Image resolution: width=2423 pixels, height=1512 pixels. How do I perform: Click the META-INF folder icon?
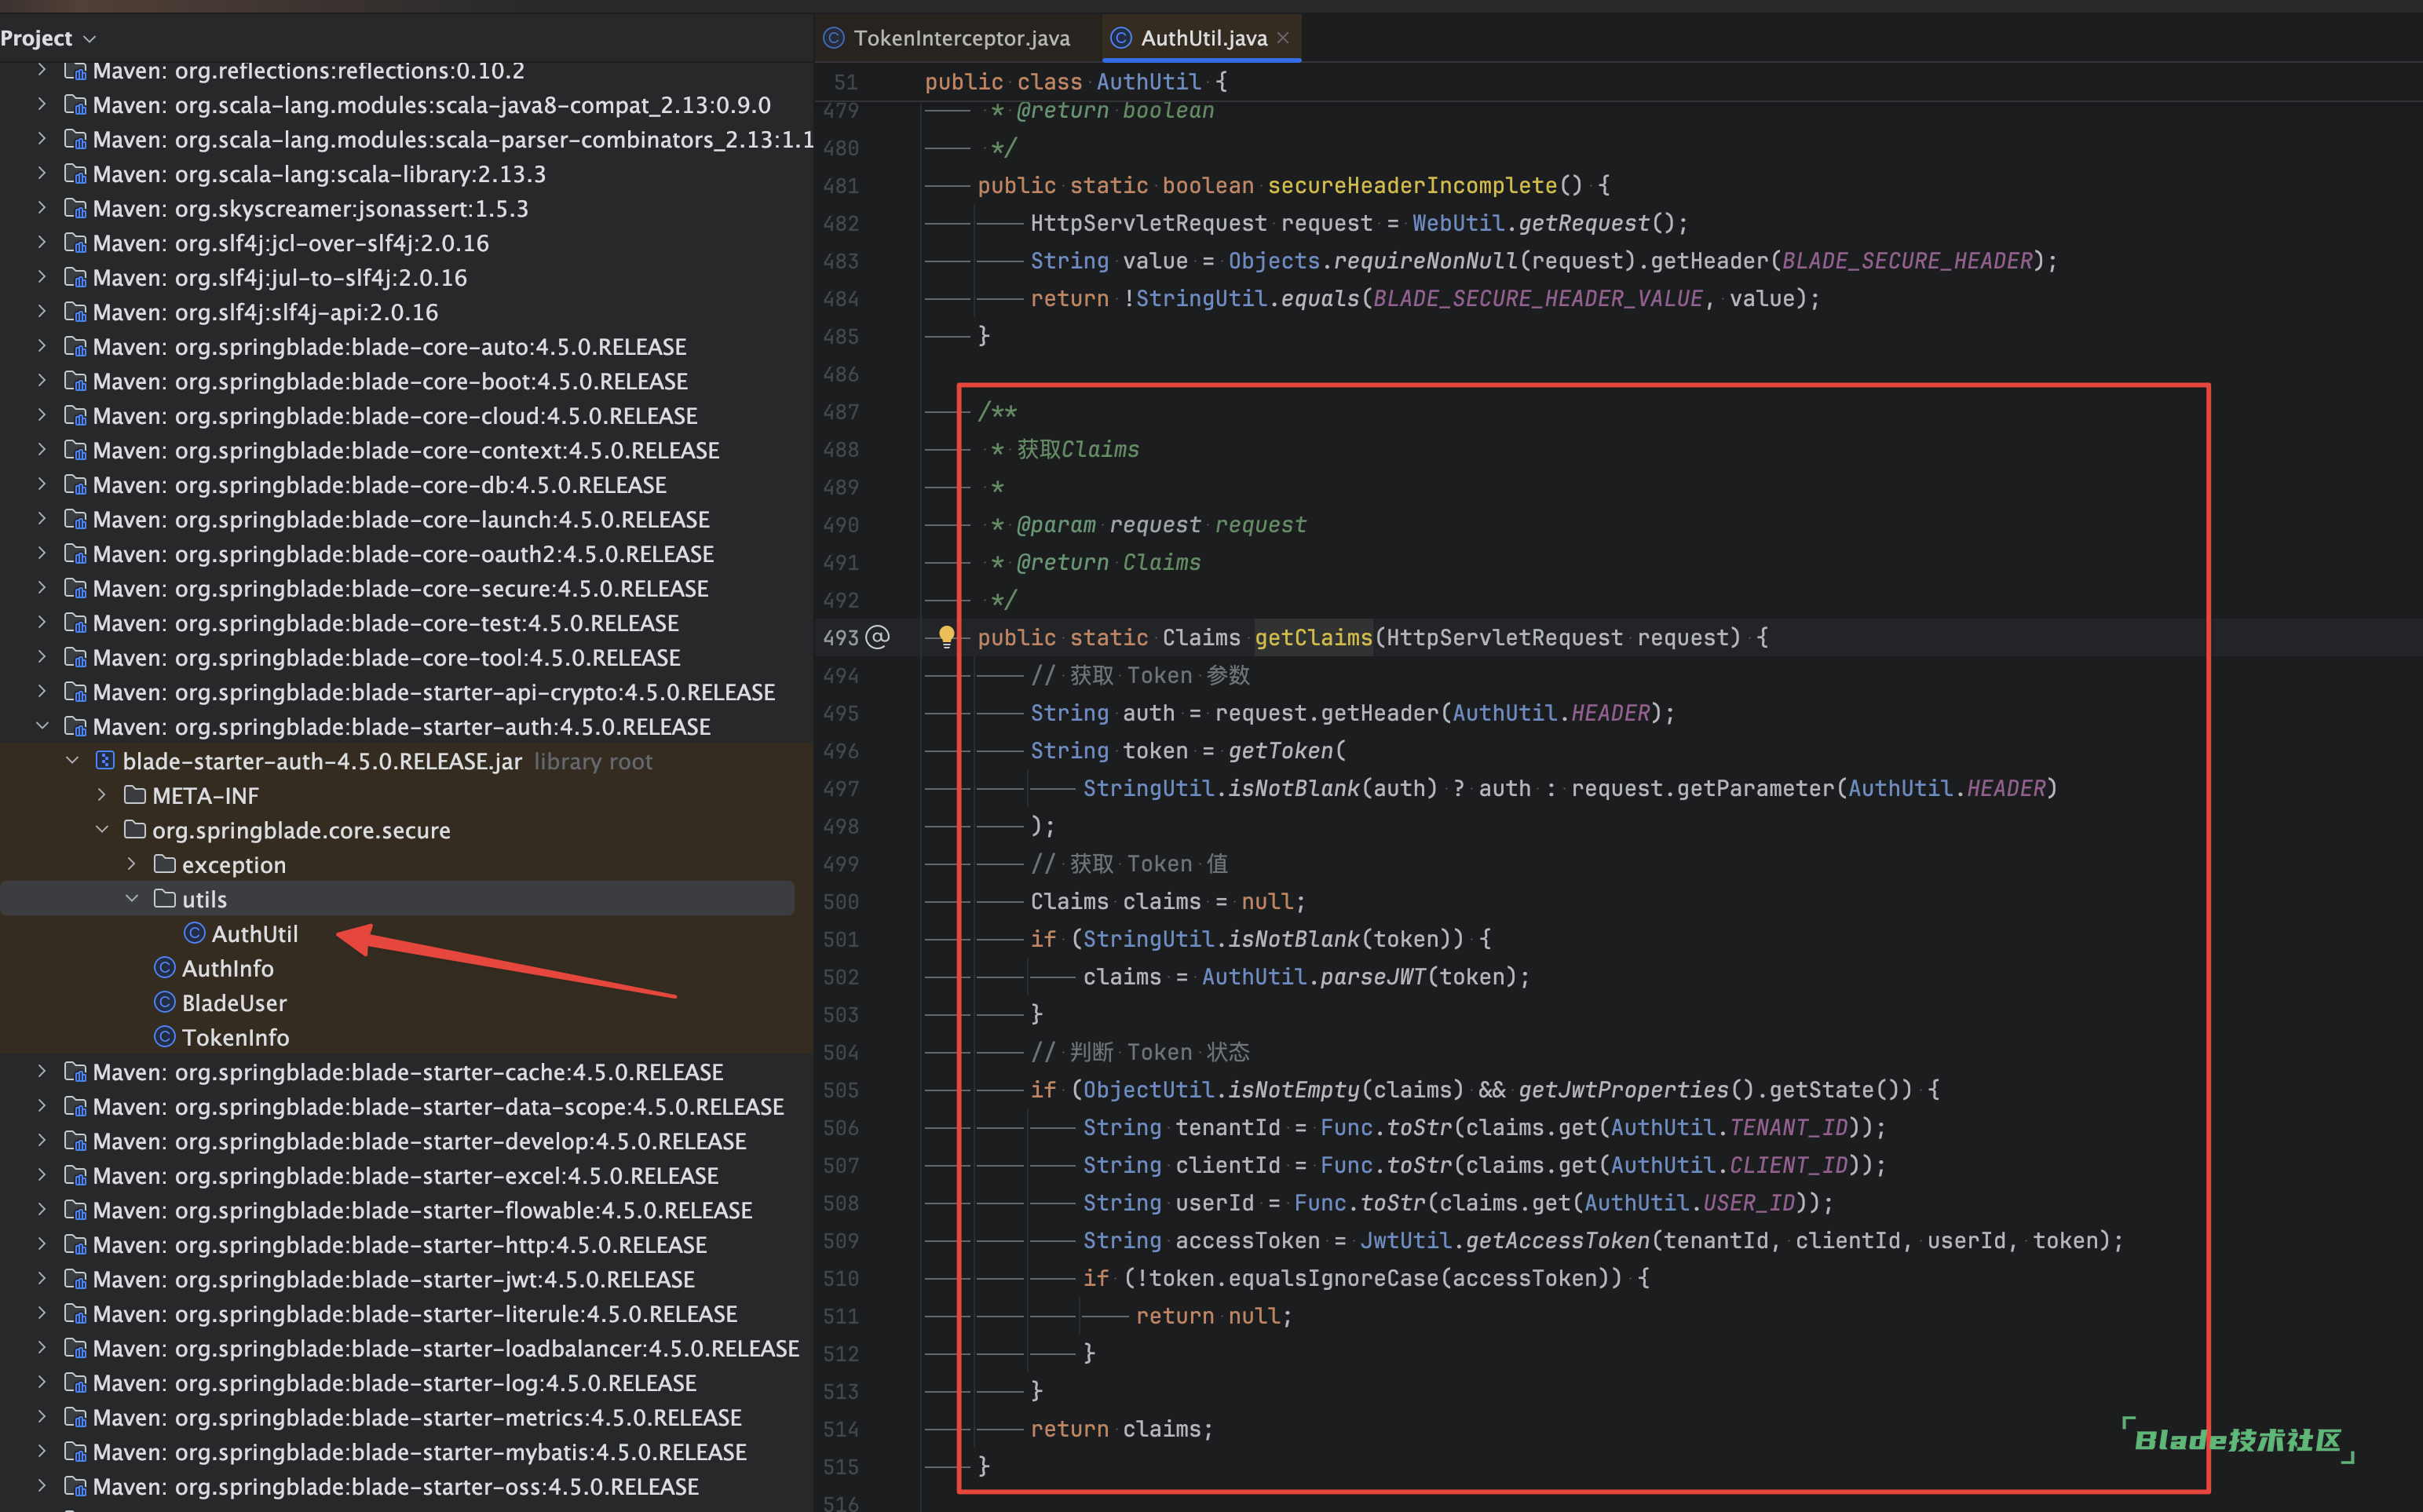pos(135,795)
